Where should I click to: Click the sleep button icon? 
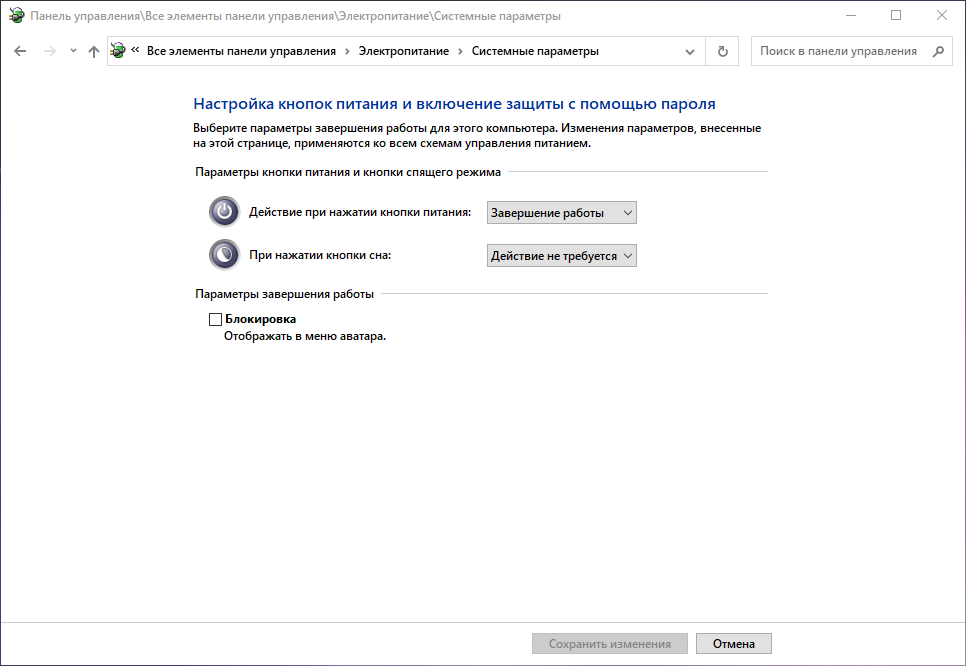pyautogui.click(x=223, y=254)
